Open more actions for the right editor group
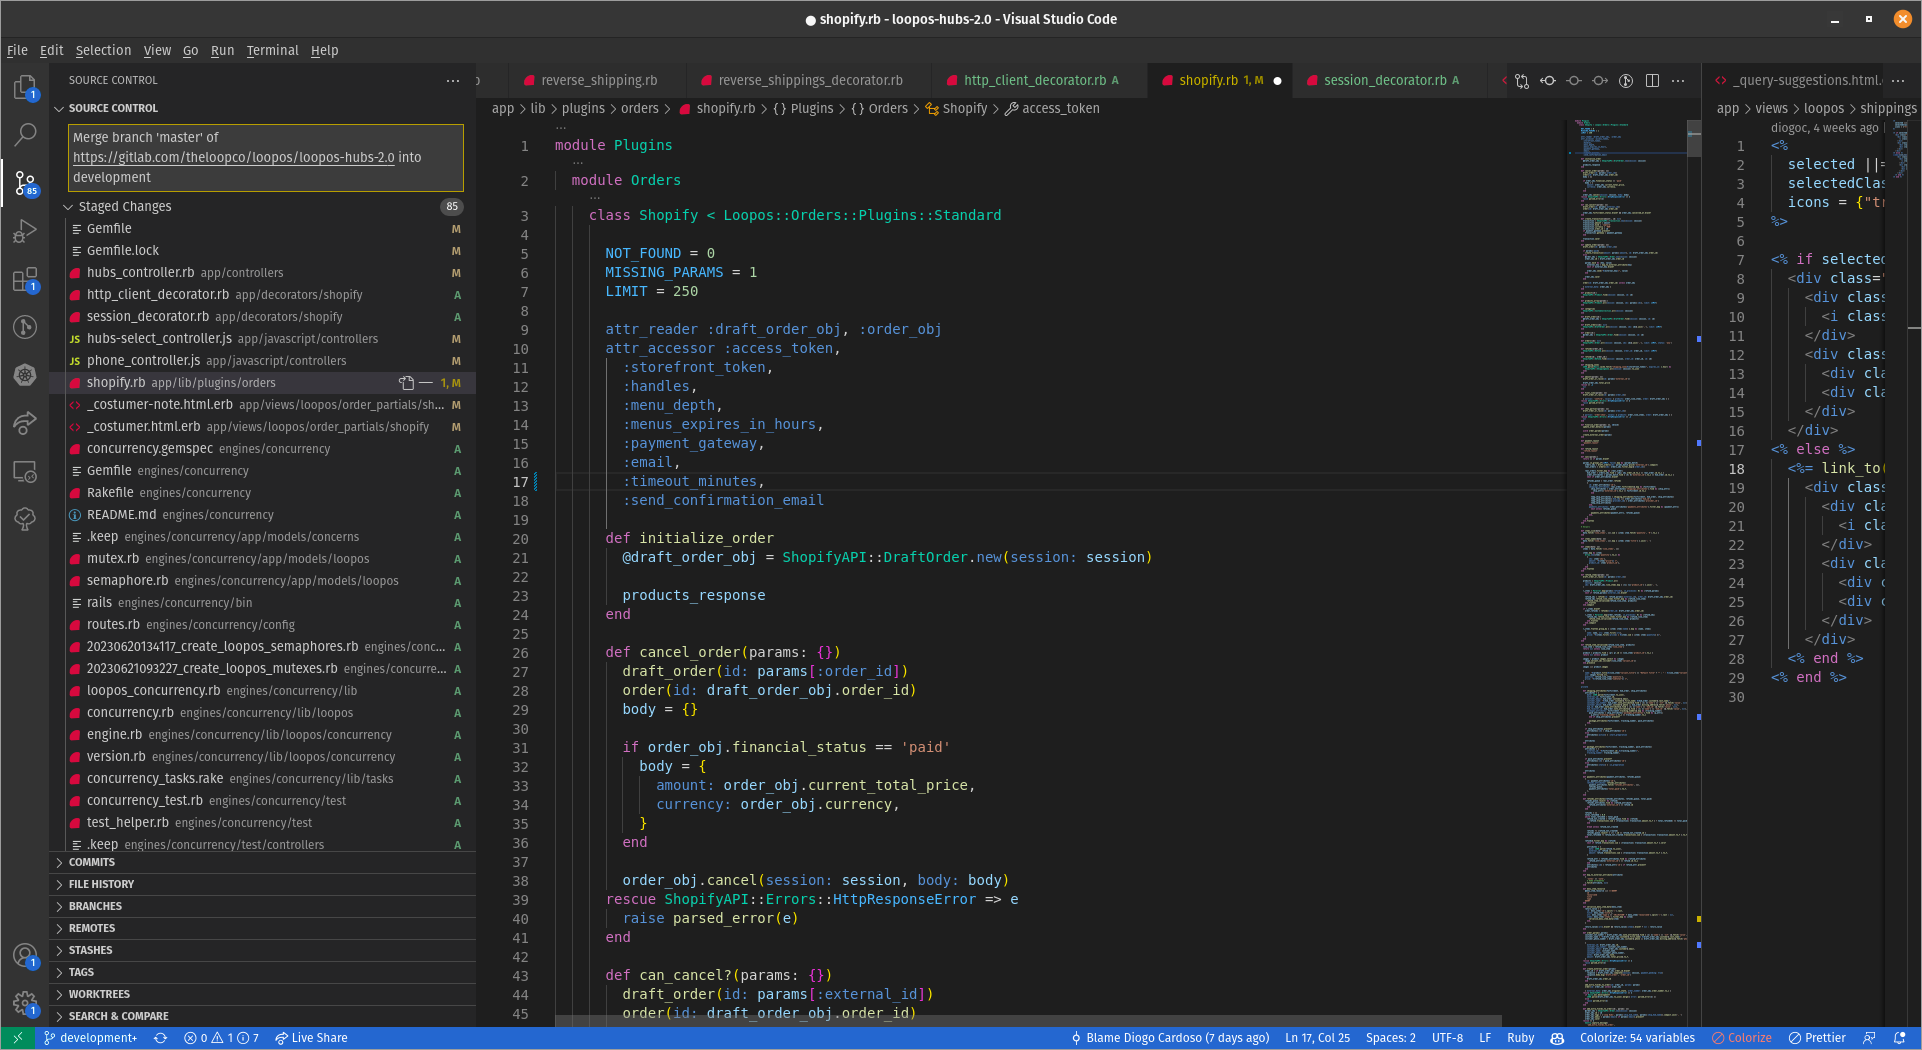 [1899, 81]
